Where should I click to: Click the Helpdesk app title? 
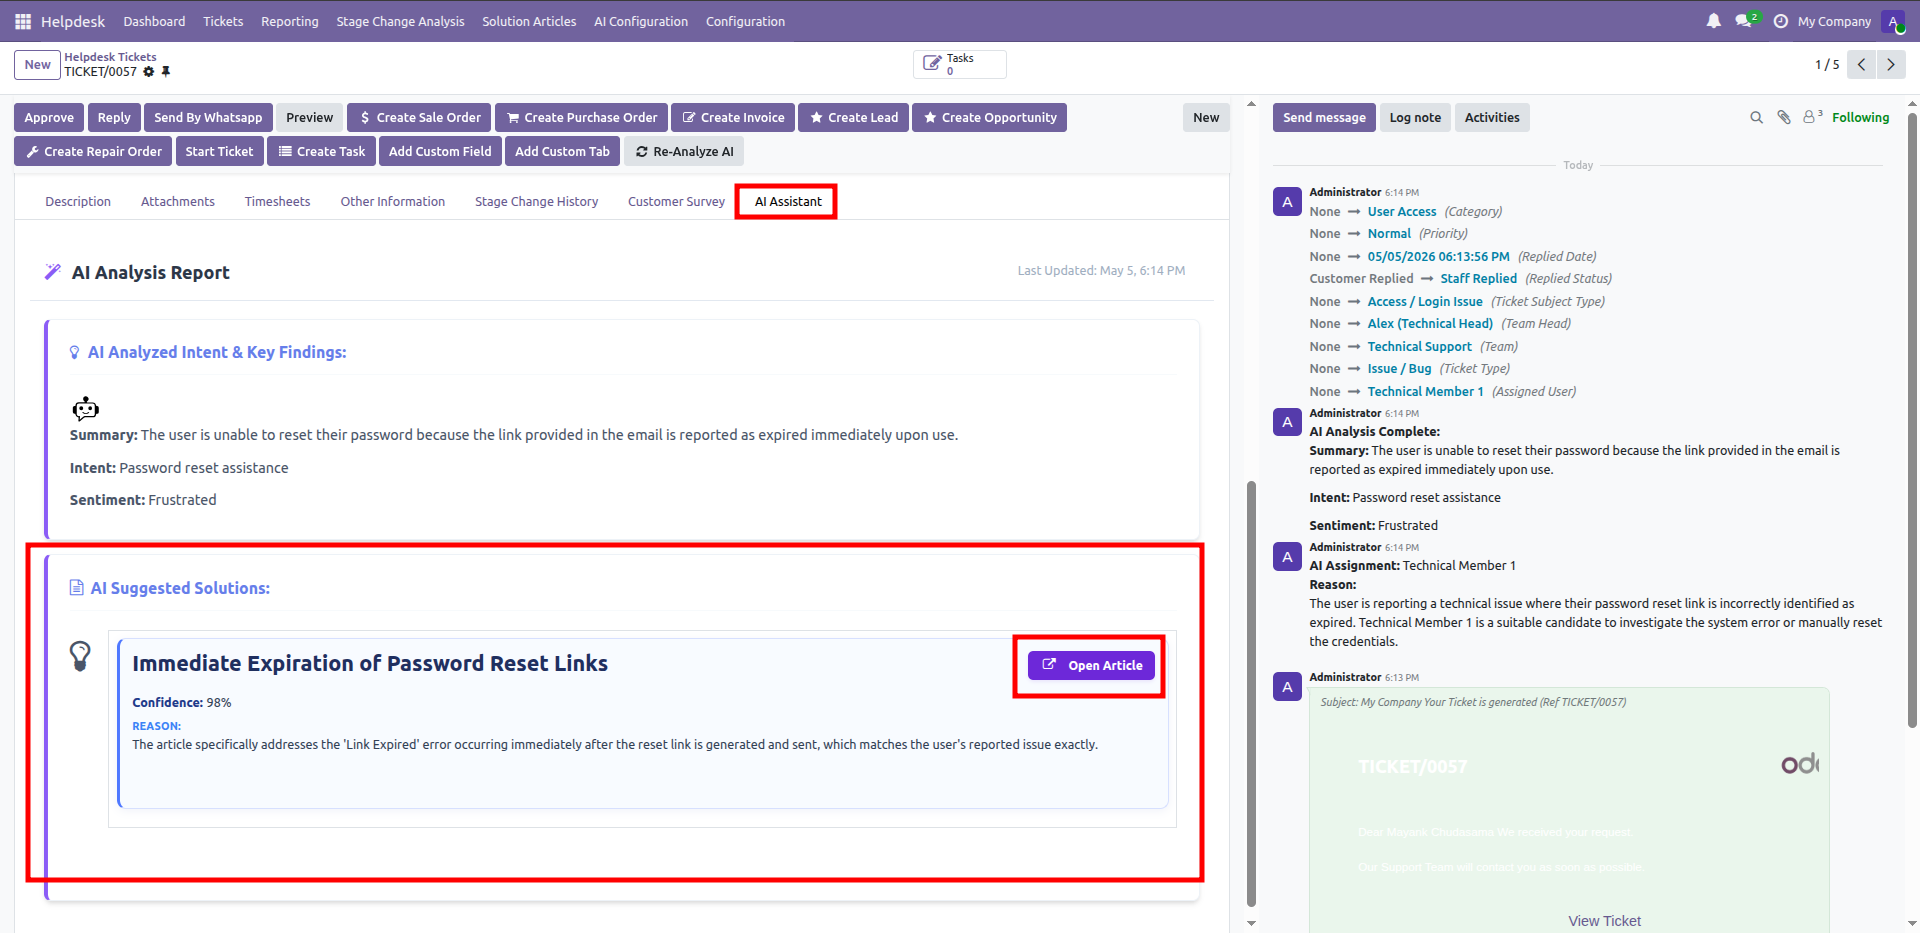pyautogui.click(x=73, y=21)
